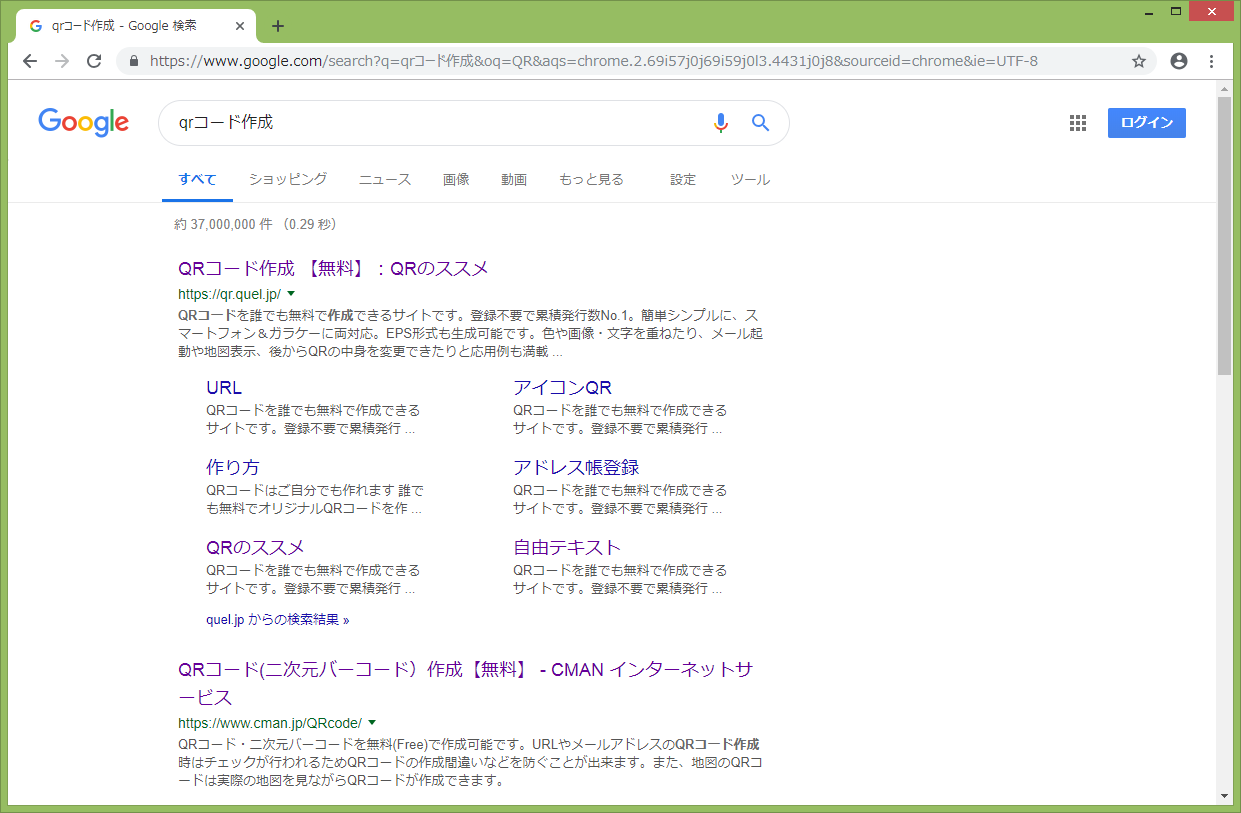Switch to the 画像 tab

click(x=456, y=180)
